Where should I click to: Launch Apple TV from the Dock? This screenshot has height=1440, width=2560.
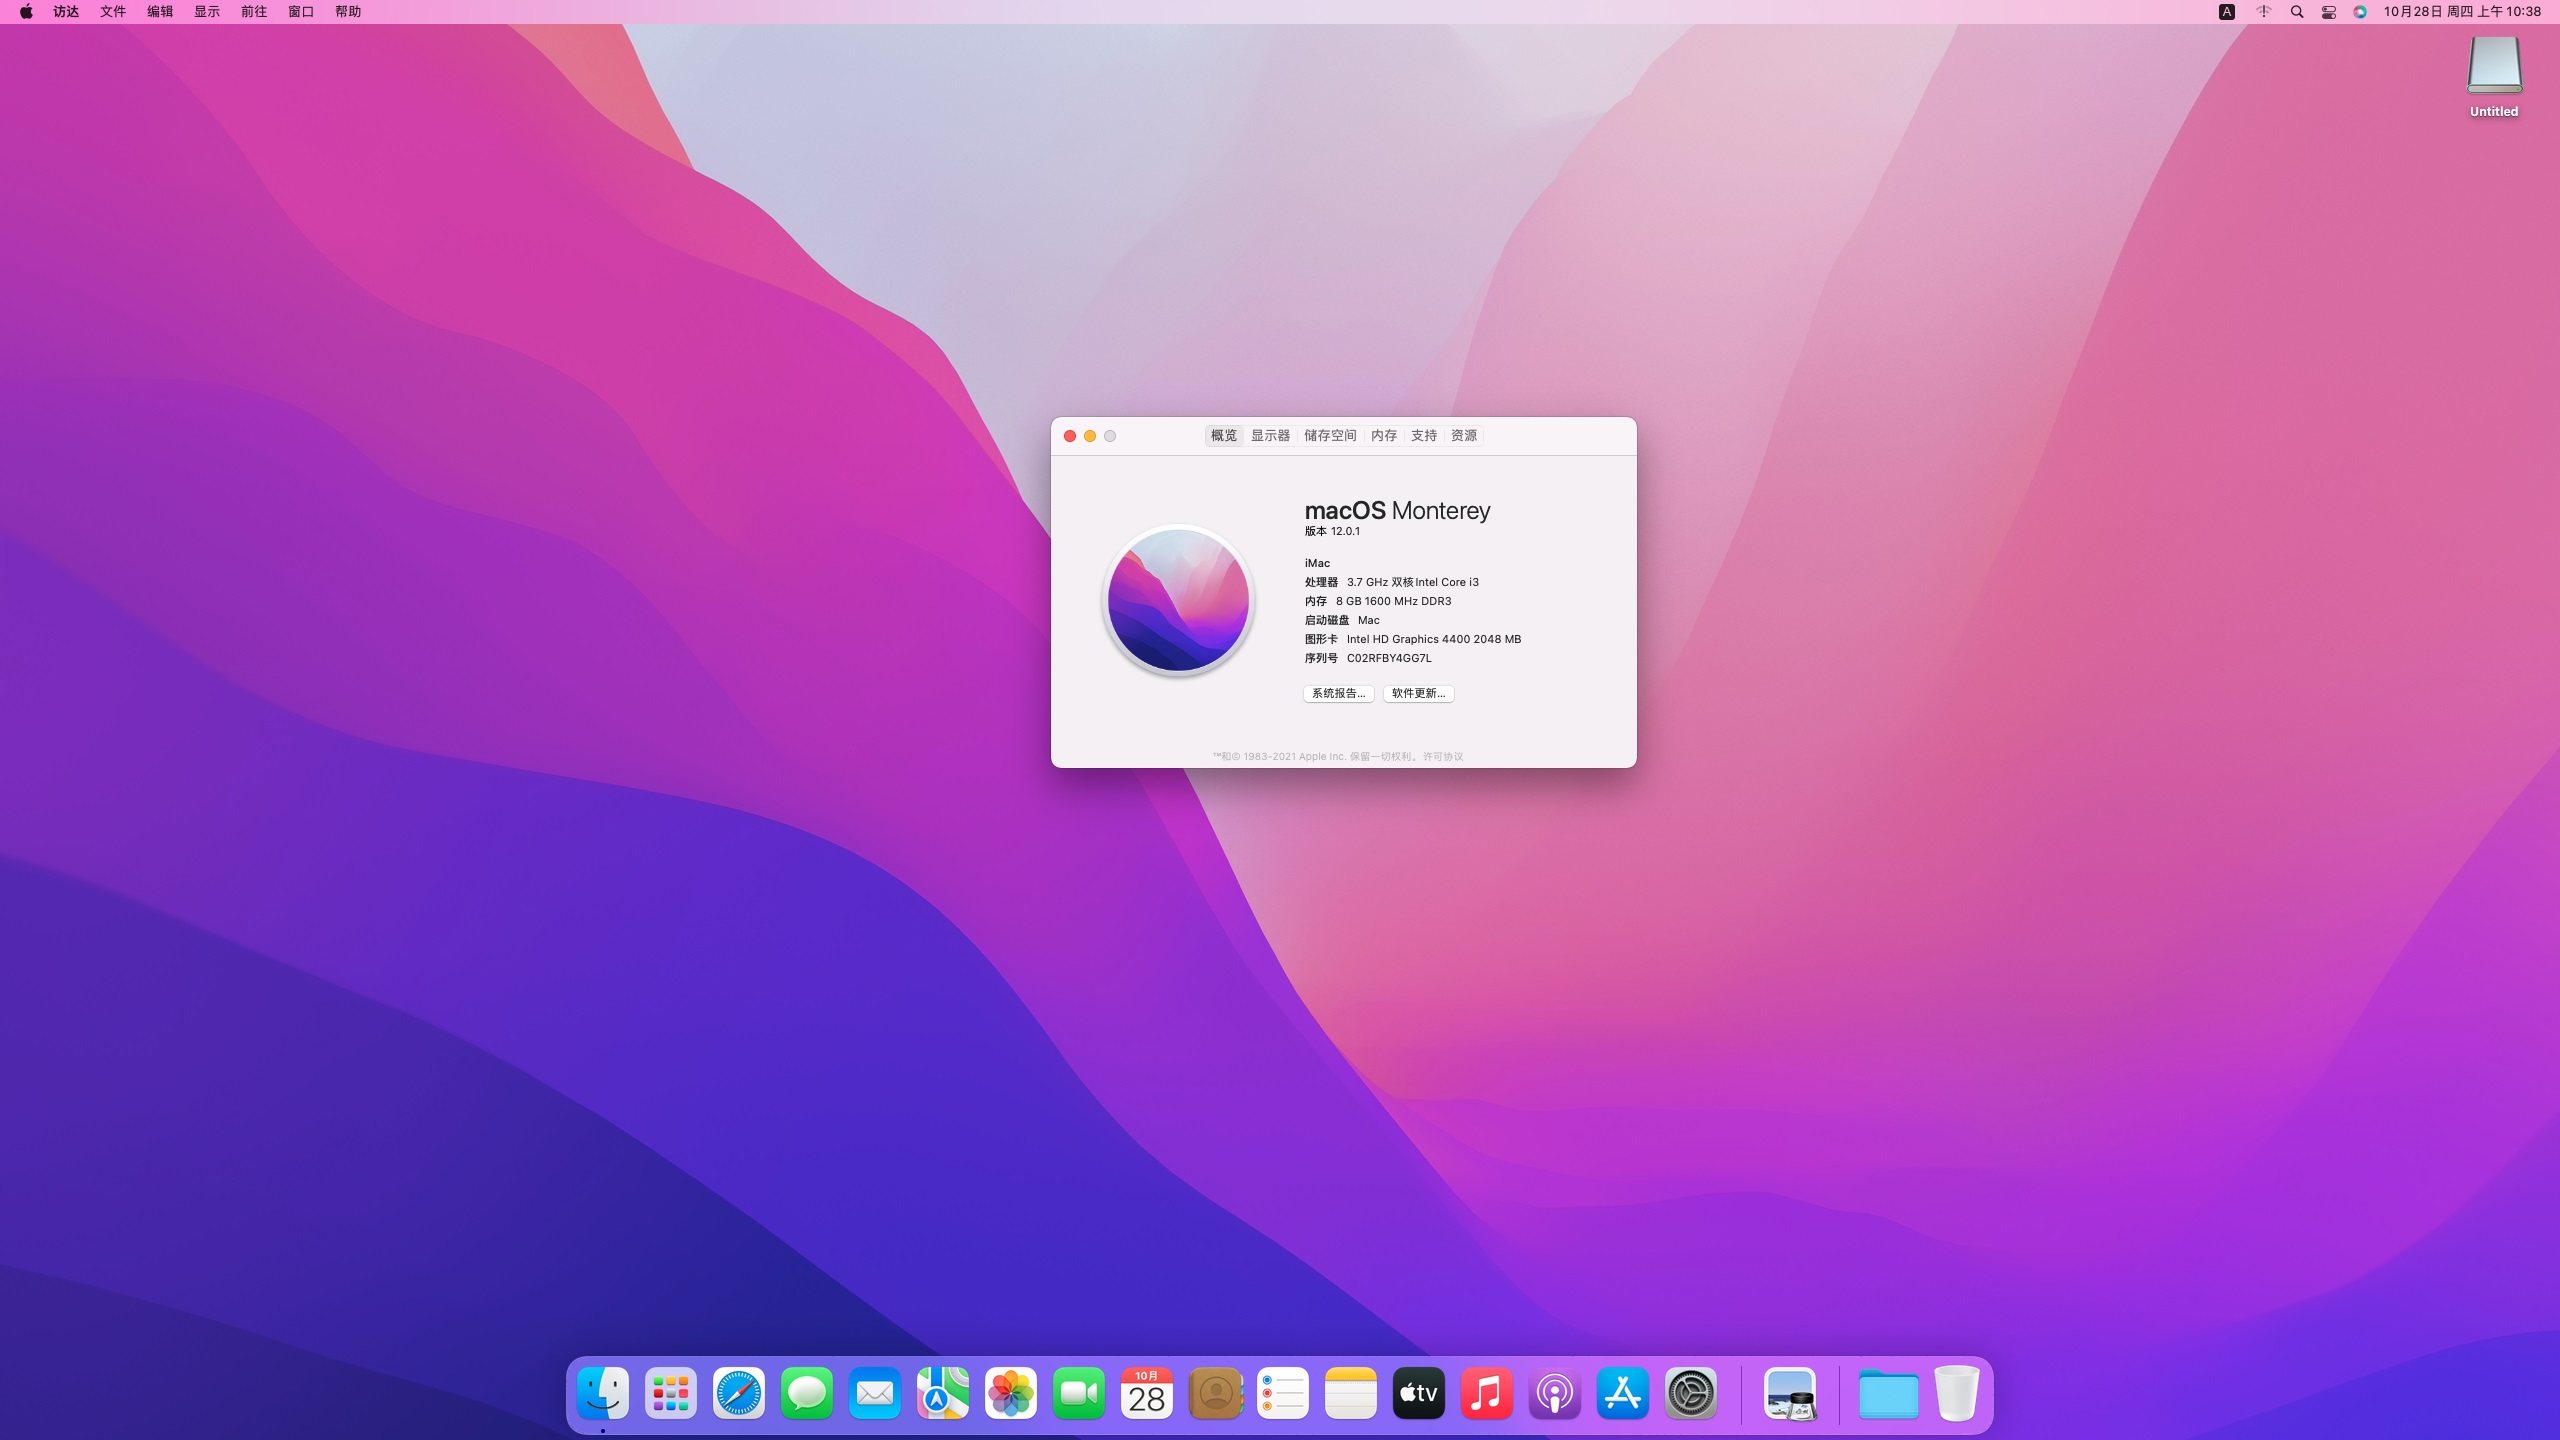1419,1393
